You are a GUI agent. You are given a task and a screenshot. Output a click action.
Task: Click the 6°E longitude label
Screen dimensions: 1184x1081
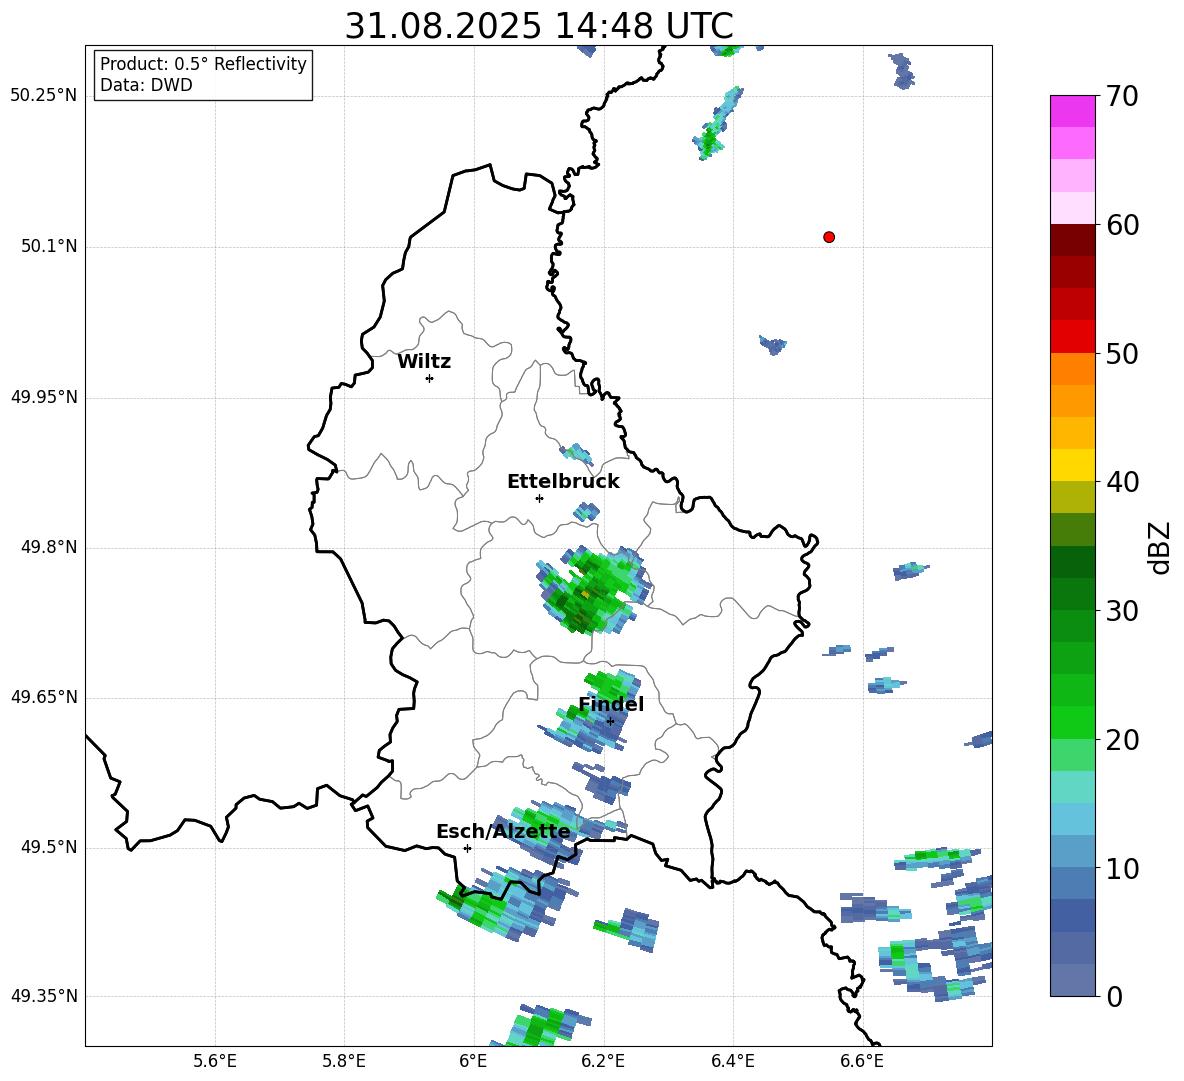pos(473,1062)
